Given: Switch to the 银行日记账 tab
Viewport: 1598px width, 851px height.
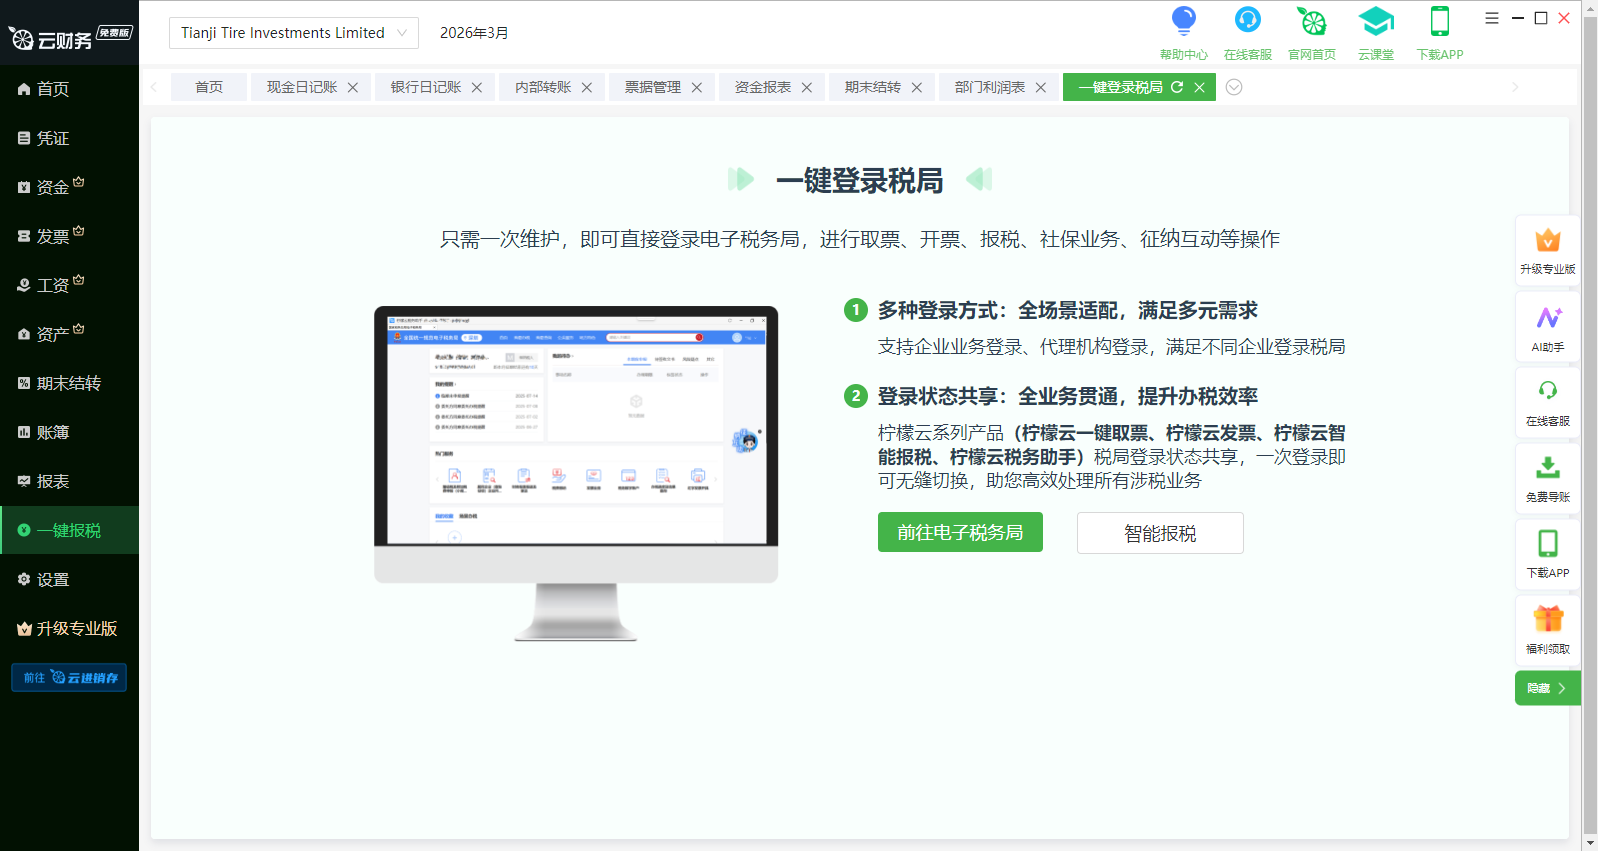Looking at the screenshot, I should (426, 87).
